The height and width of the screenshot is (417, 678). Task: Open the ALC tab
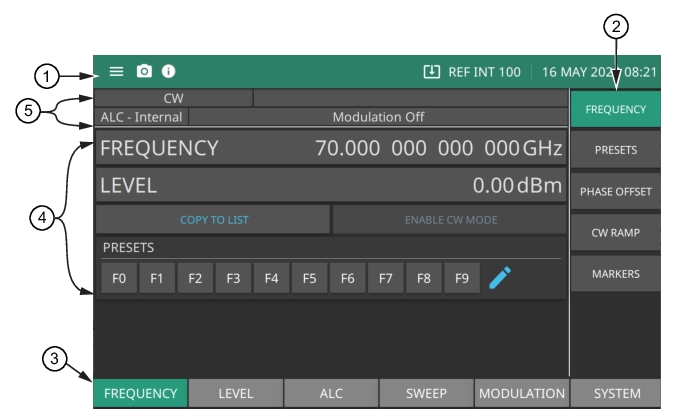click(x=331, y=393)
